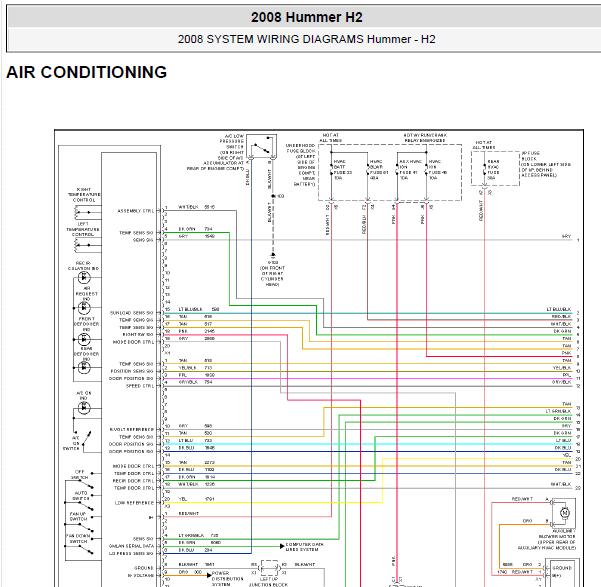Click the 'G103 (on front of right cylinder head)' note

(x=273, y=273)
